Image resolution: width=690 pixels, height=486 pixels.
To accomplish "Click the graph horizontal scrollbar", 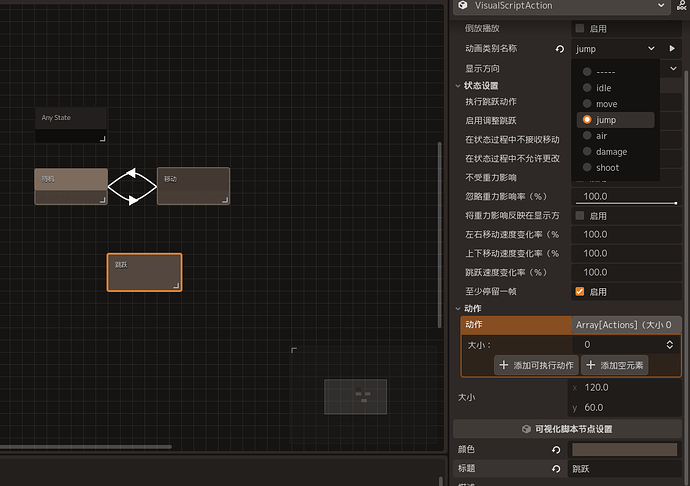I will (x=86, y=447).
